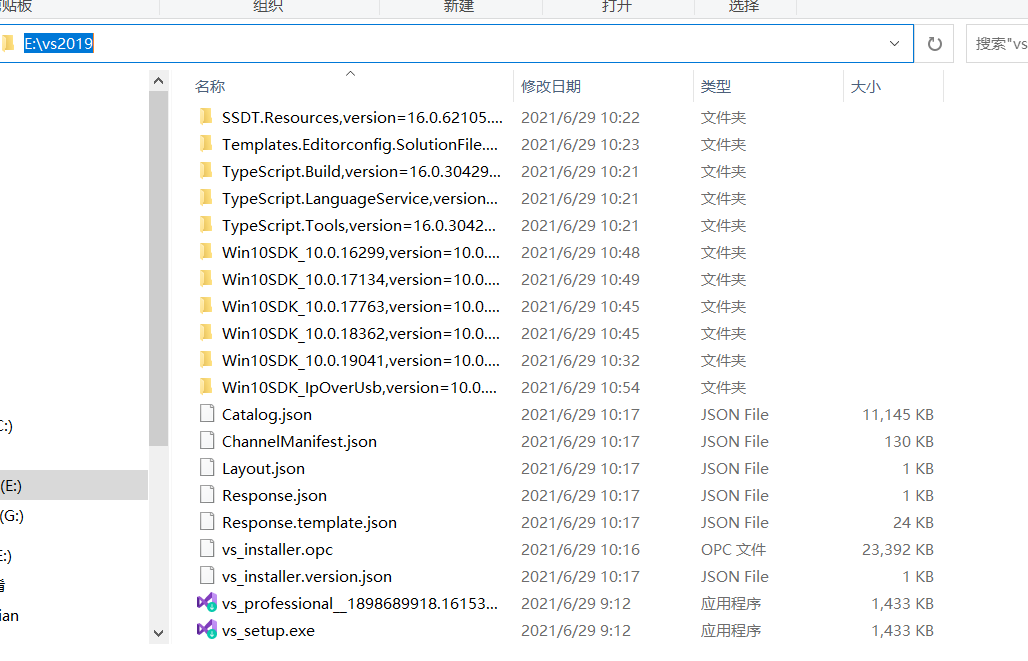This screenshot has width=1028, height=661.
Task: Select the SSDT.Resources,version=16.0.62105 folder name
Action: click(362, 117)
